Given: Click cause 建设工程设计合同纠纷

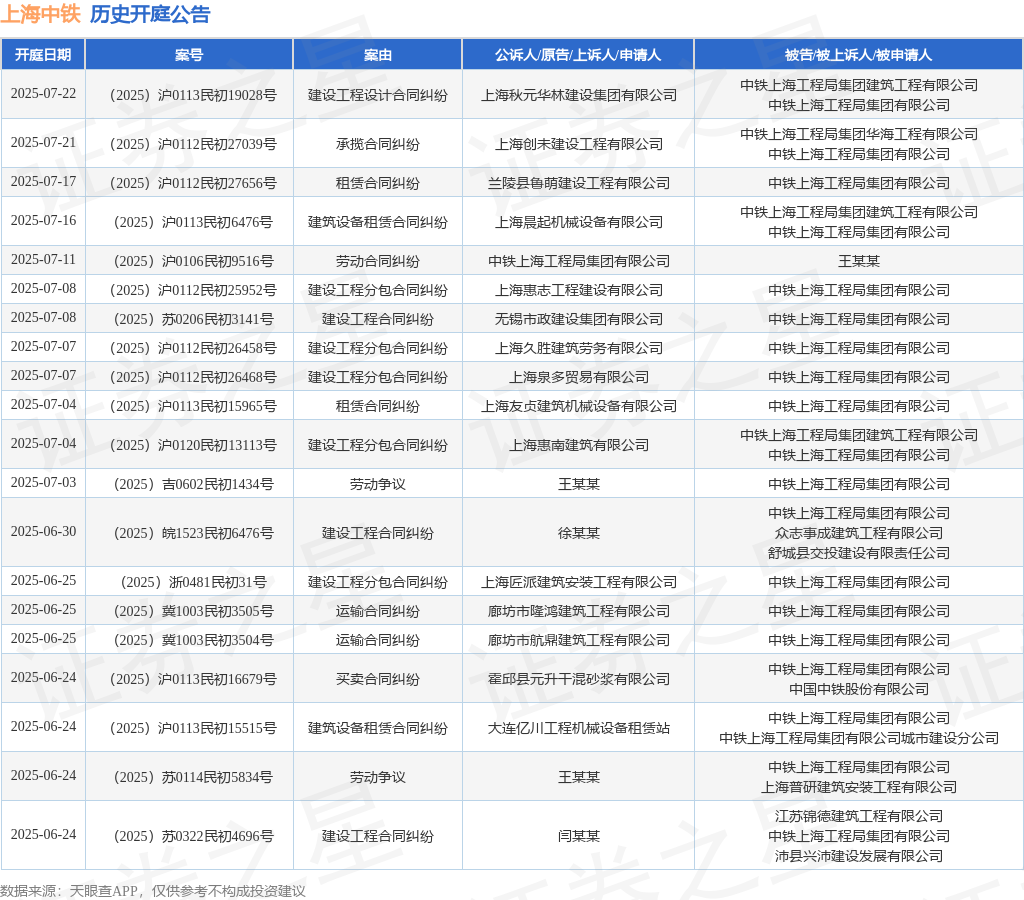Looking at the screenshot, I should [x=377, y=95].
